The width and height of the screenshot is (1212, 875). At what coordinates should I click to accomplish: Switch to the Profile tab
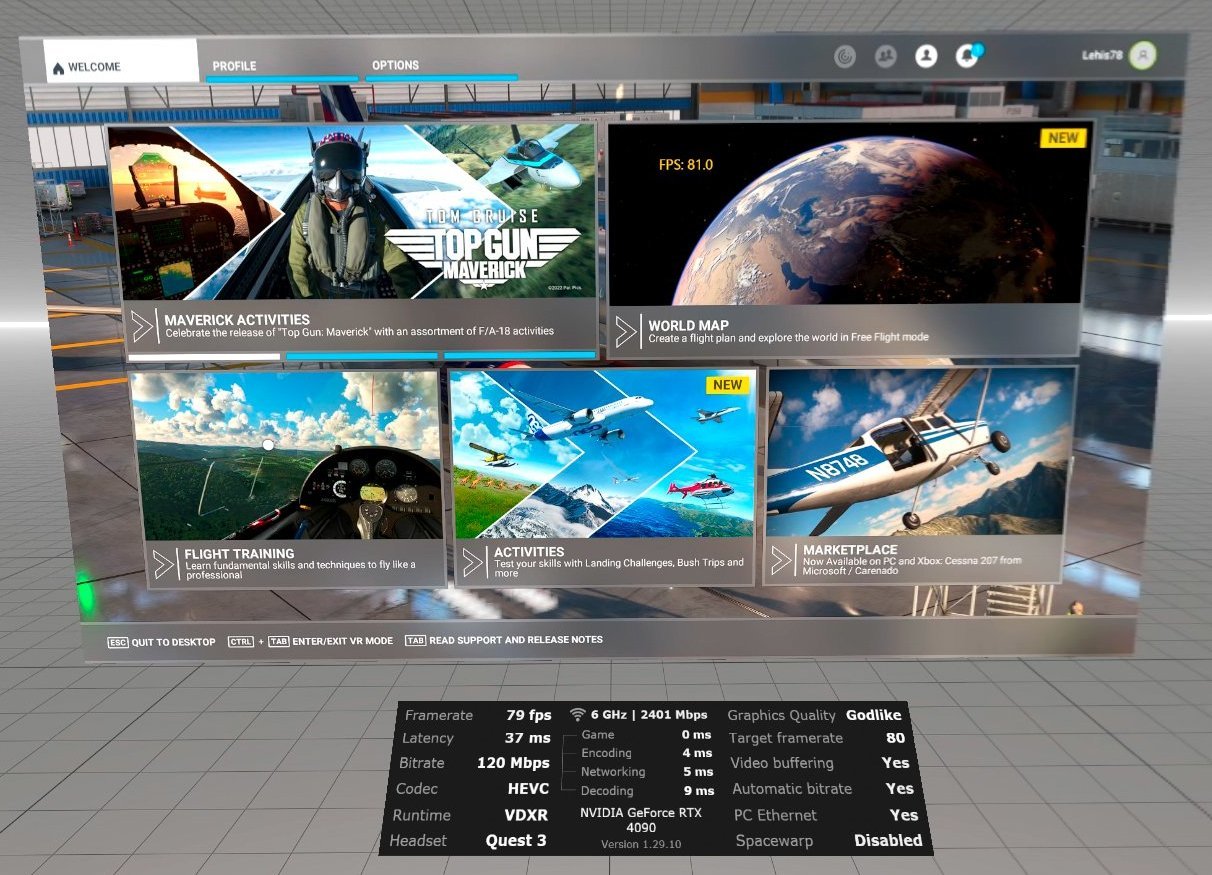pyautogui.click(x=284, y=67)
